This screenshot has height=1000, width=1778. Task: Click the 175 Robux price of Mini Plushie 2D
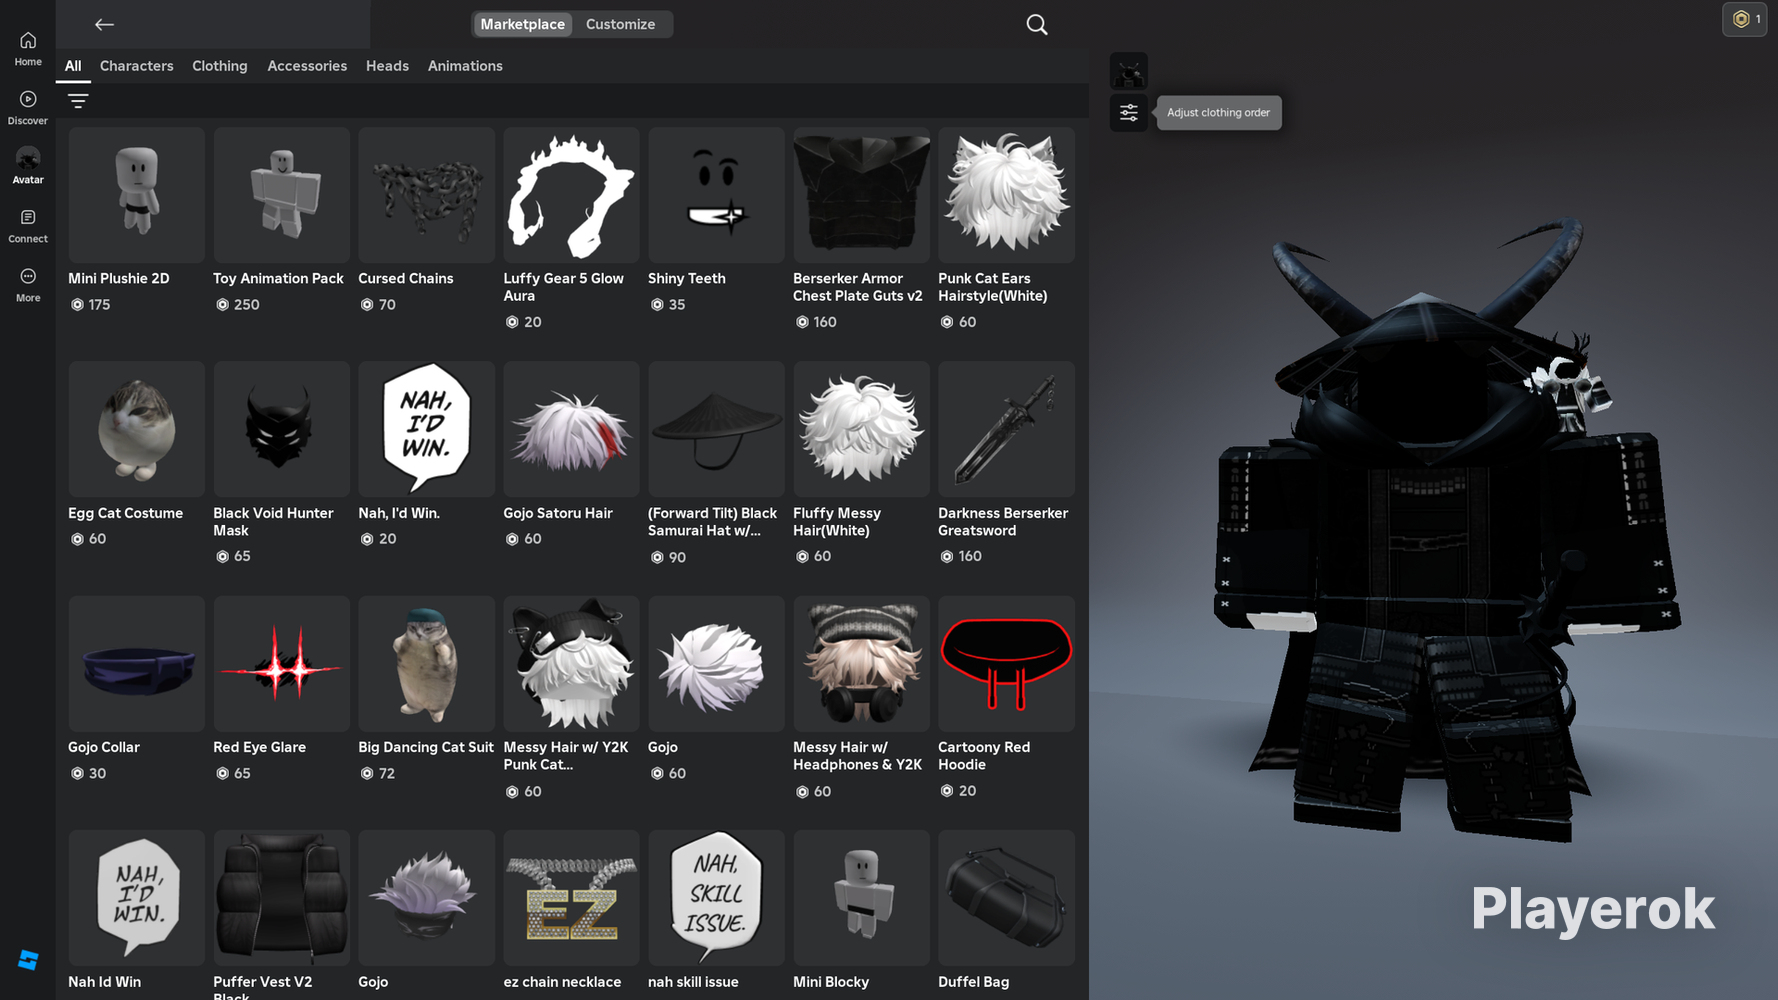(x=91, y=305)
